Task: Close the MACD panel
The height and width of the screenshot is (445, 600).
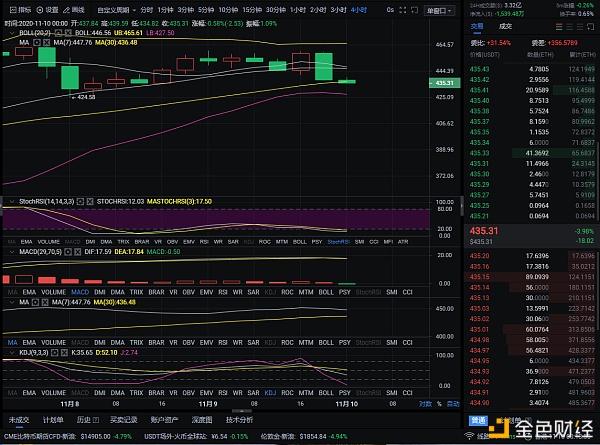Action: 78,252
